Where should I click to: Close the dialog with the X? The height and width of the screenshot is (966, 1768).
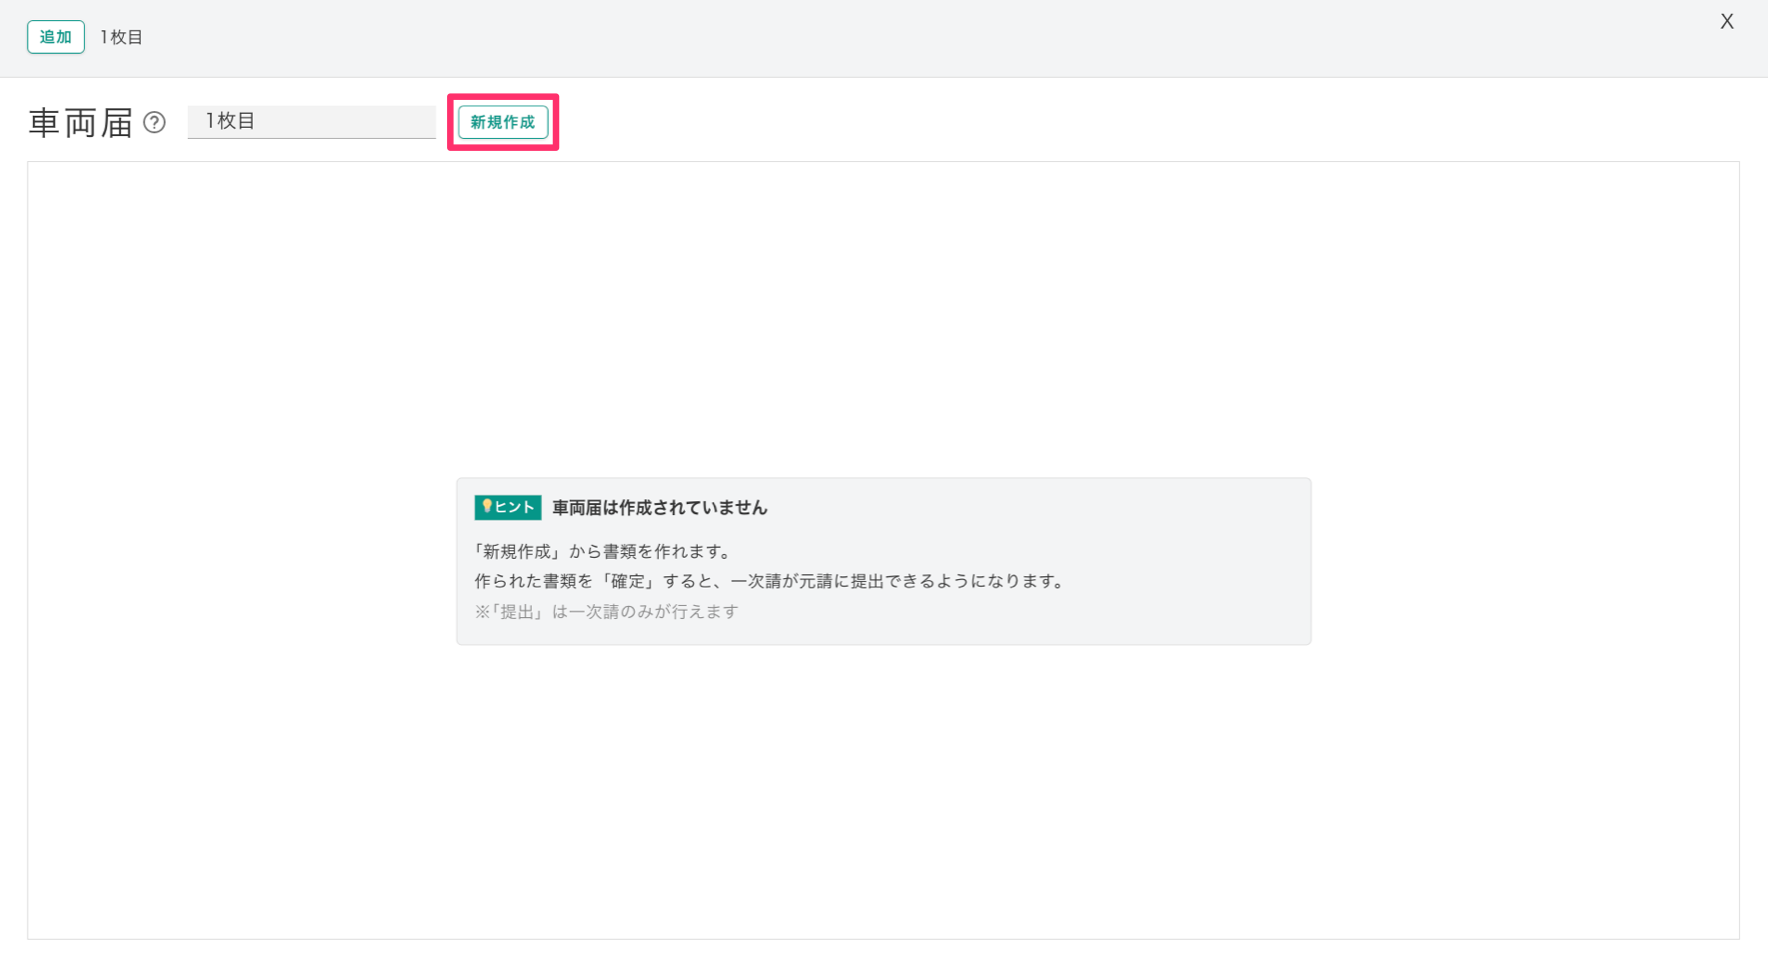[1726, 22]
